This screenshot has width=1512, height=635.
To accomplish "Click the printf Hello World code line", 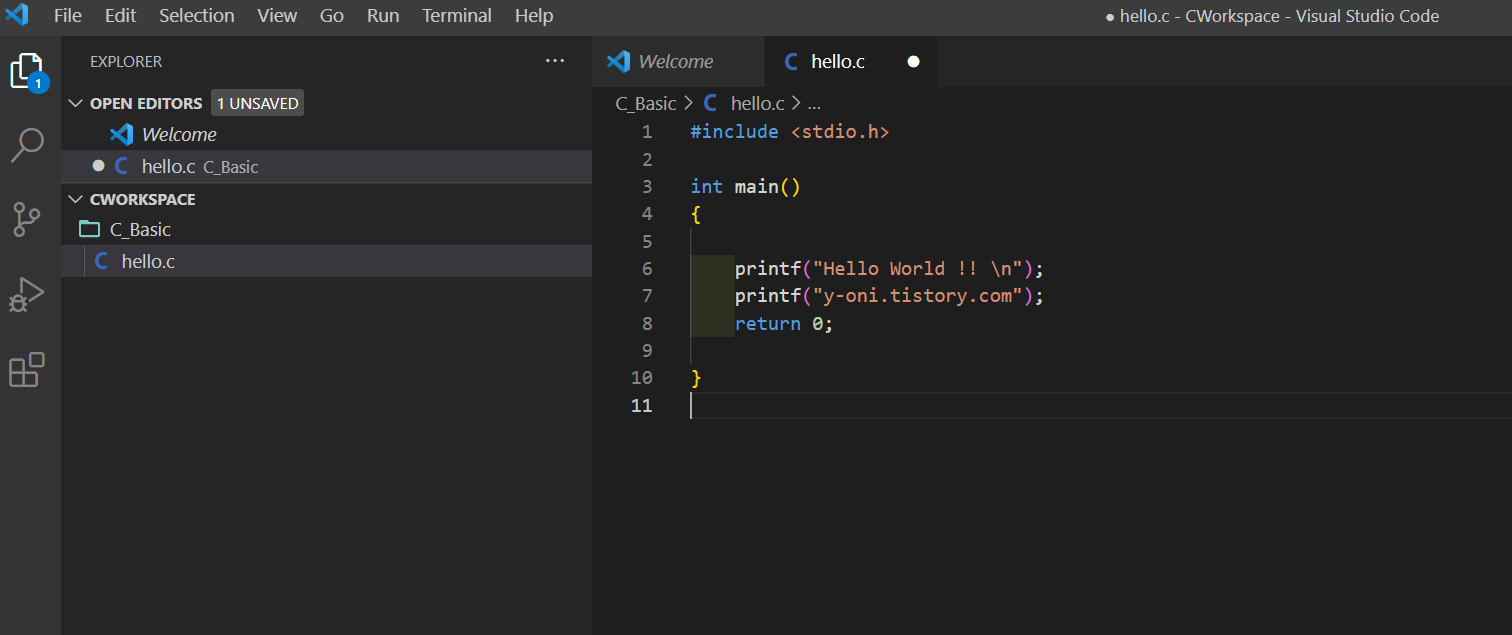I will pos(889,269).
